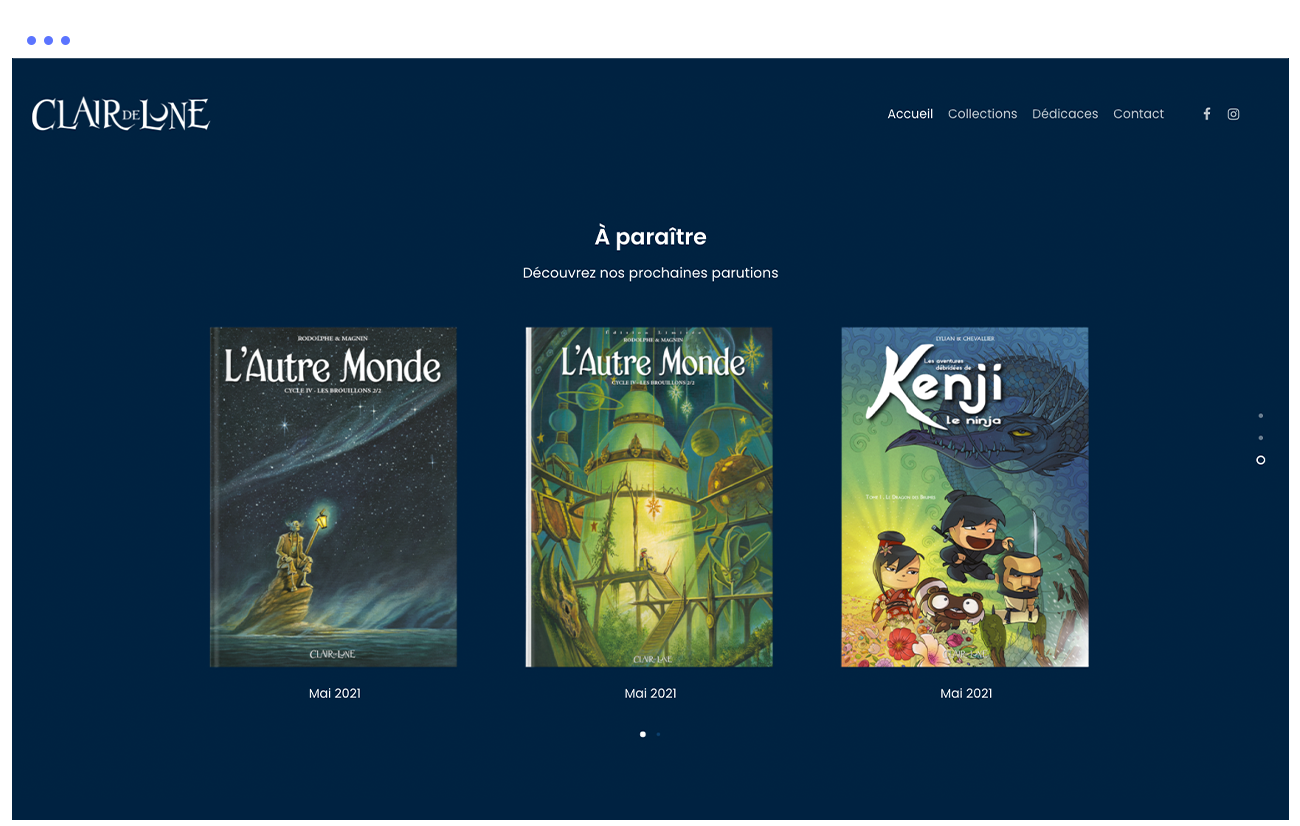Click 'Mai 2021' under Kenji cover
Viewport: 1300px width, 826px height.
pos(966,693)
